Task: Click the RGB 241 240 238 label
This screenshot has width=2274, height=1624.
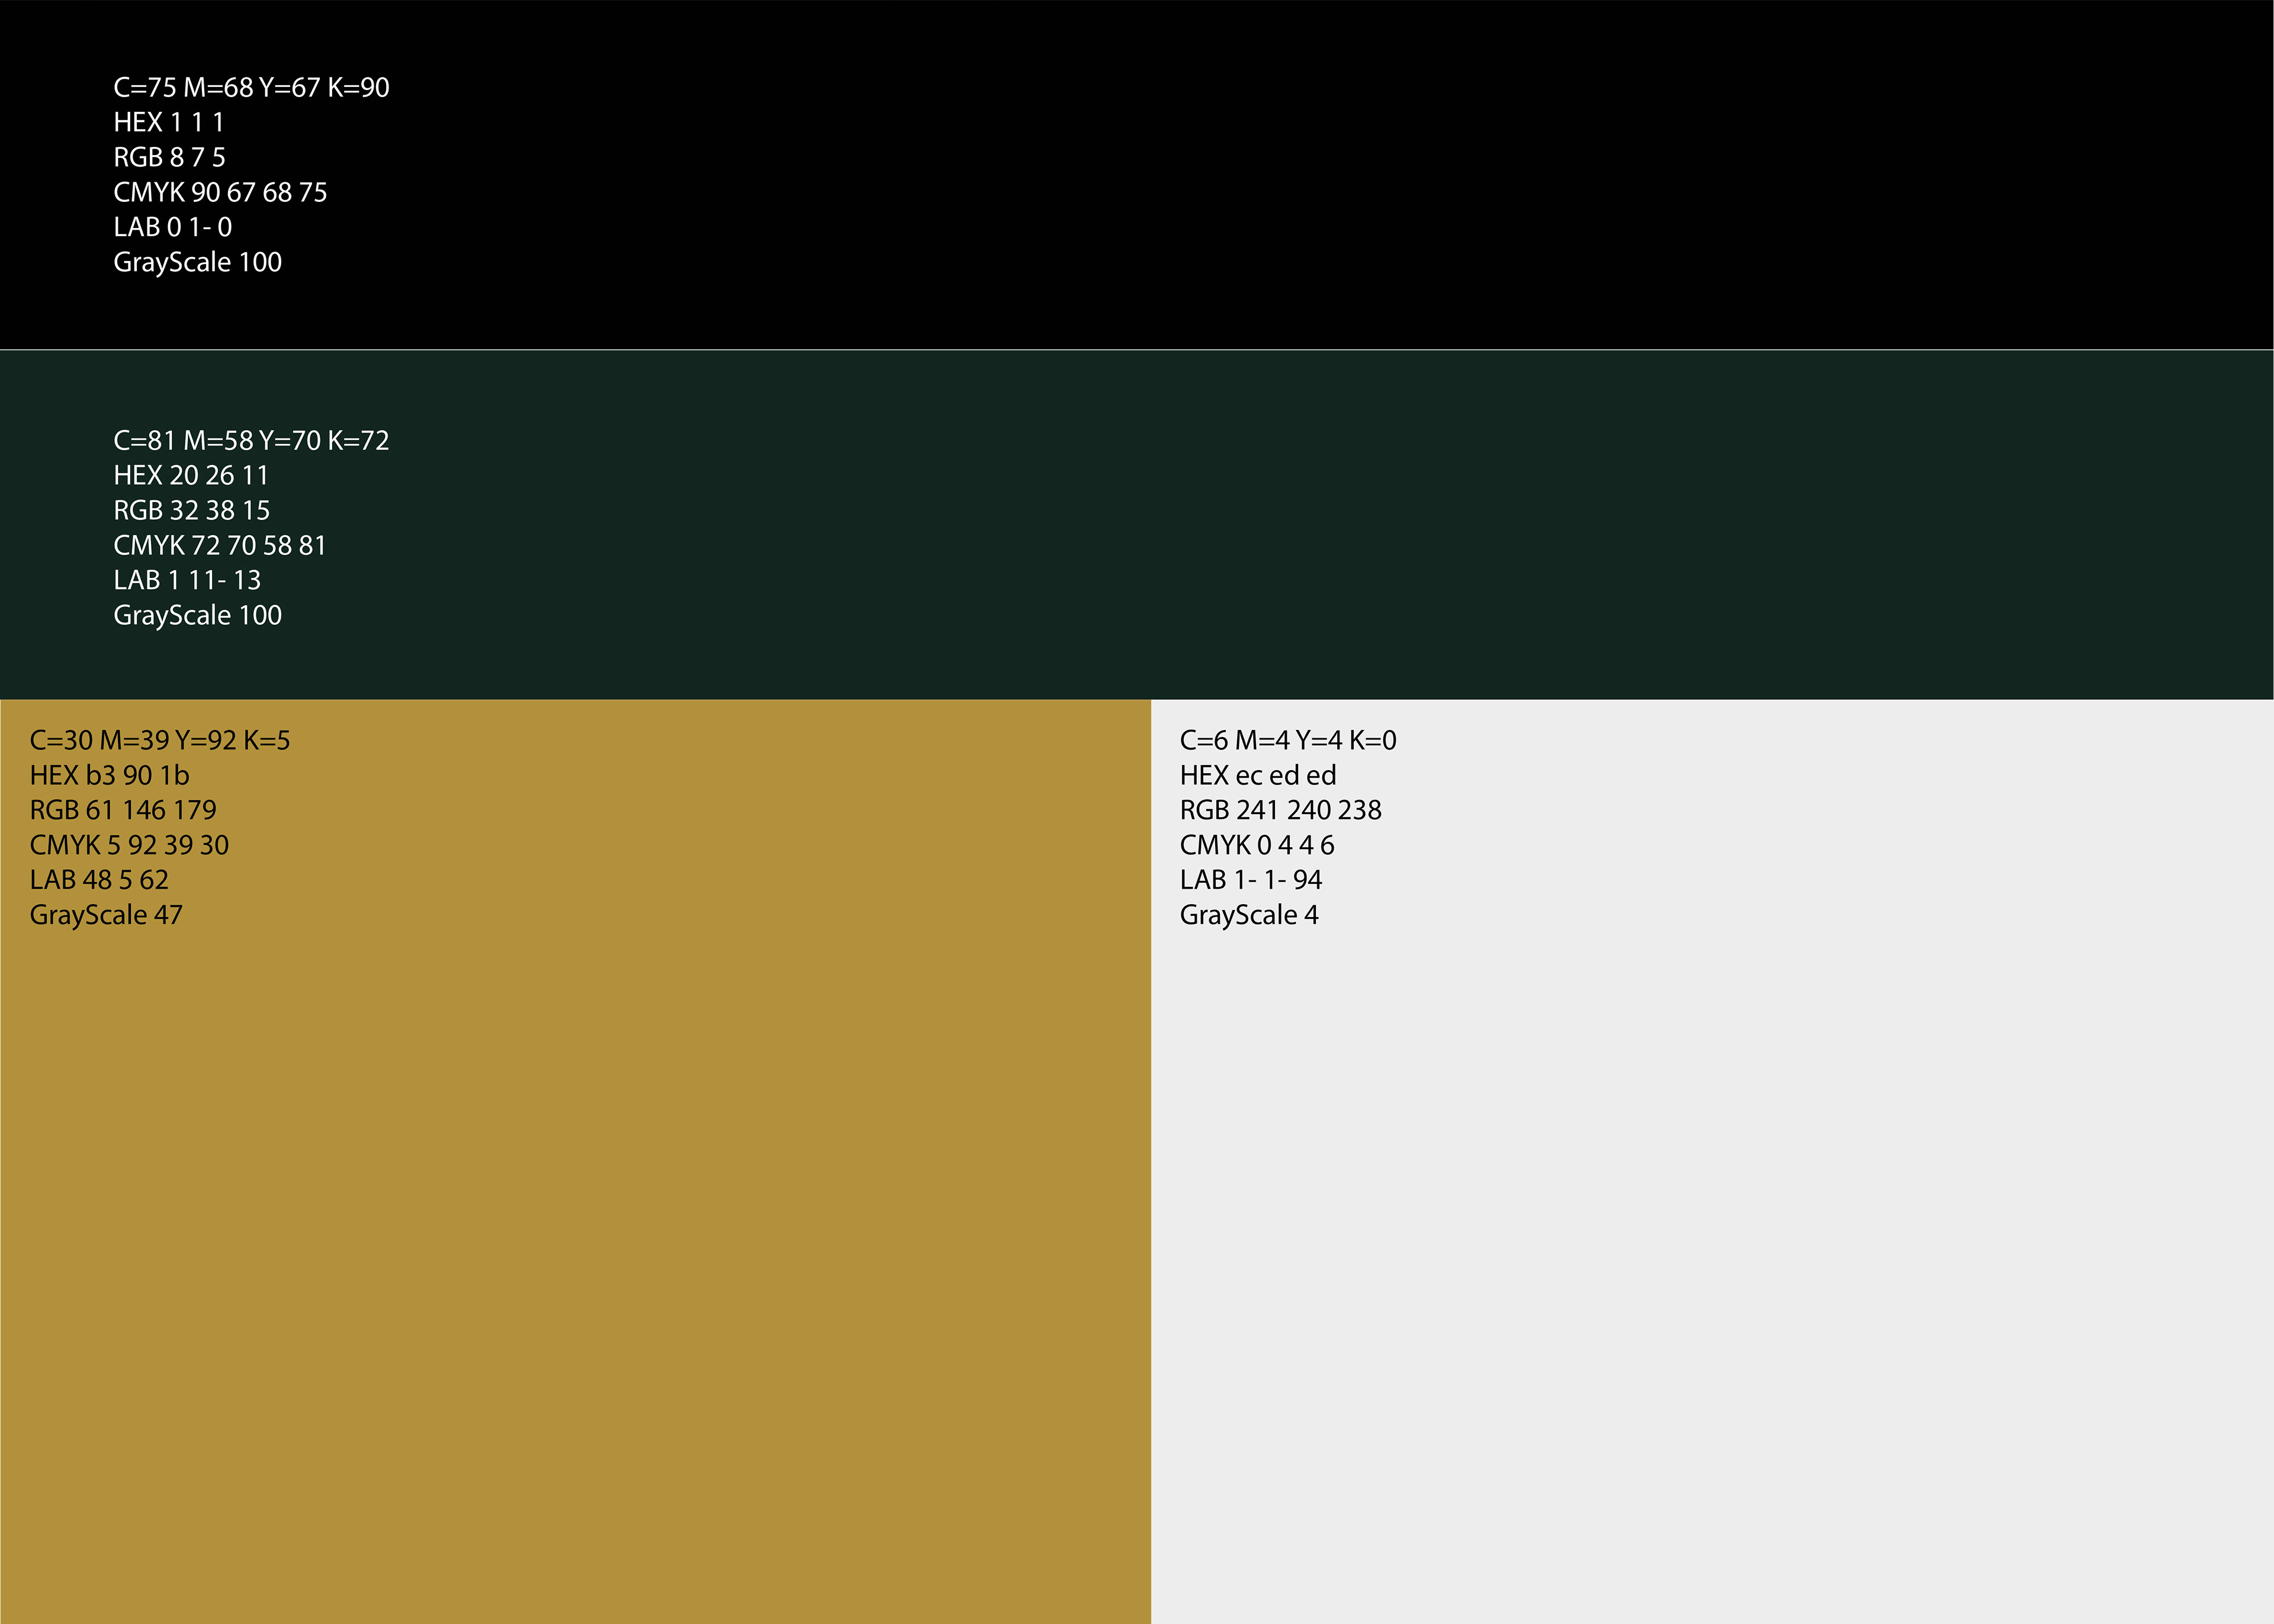Action: click(1280, 811)
